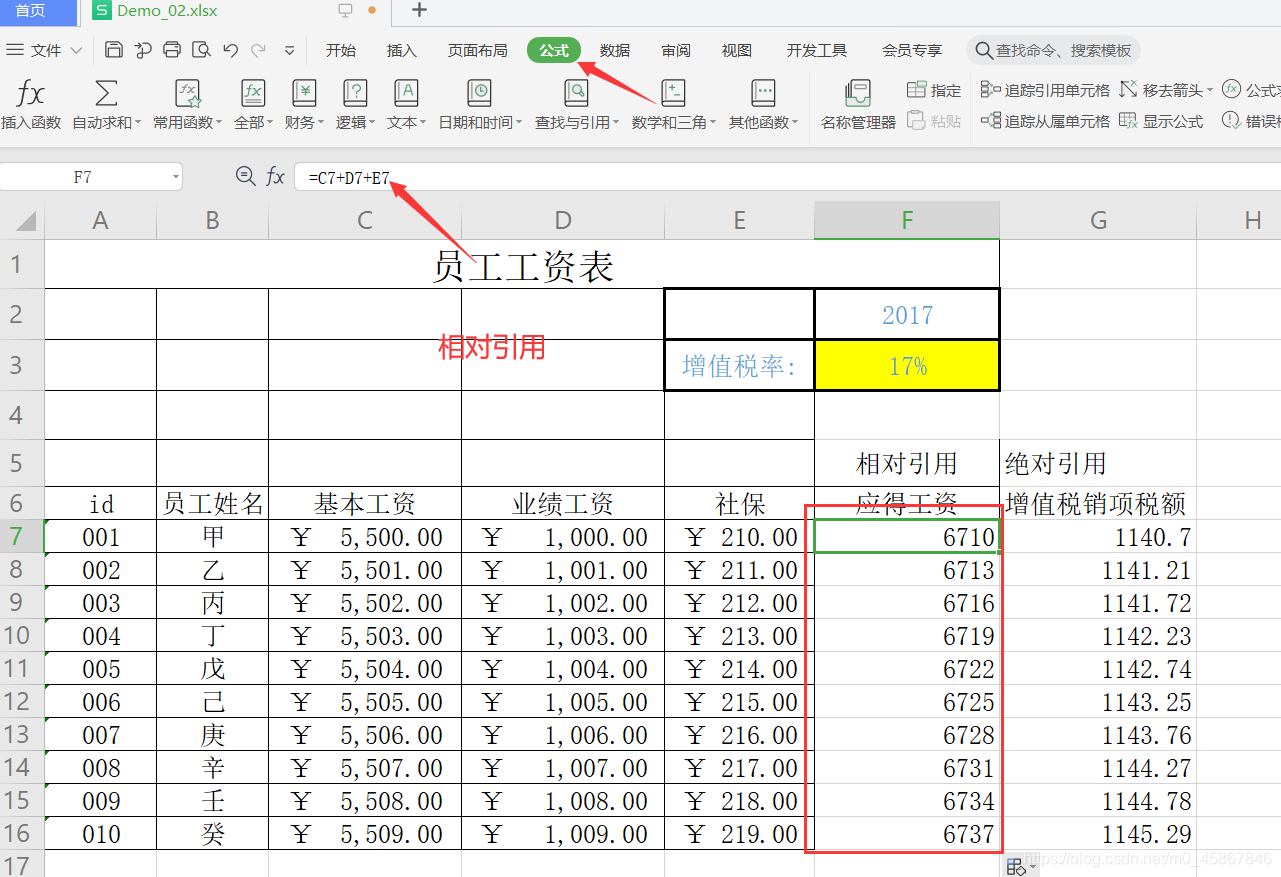This screenshot has height=877, width=1281.
Task: Switch to the Data (数据) tab
Action: click(x=615, y=50)
